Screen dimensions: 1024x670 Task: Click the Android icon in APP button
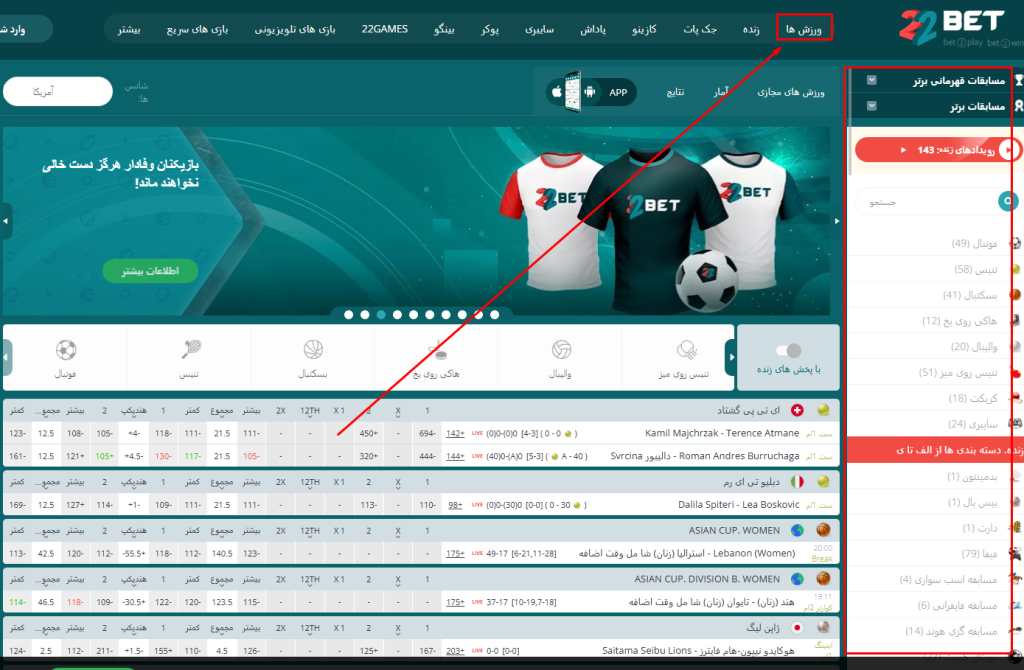(x=590, y=92)
